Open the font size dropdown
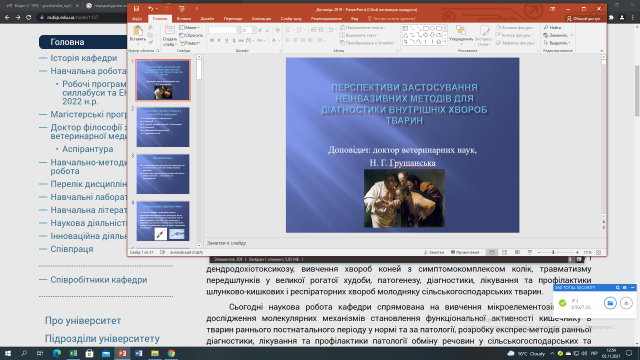The image size is (640, 360). coord(254,30)
